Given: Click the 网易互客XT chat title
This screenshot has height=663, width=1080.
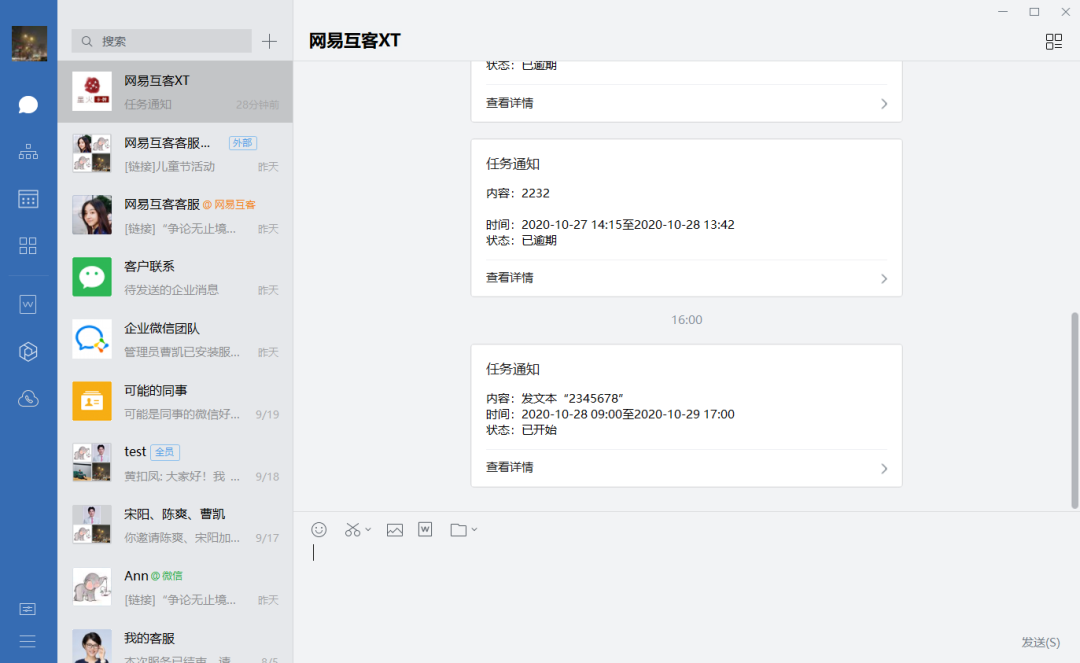Looking at the screenshot, I should (354, 41).
